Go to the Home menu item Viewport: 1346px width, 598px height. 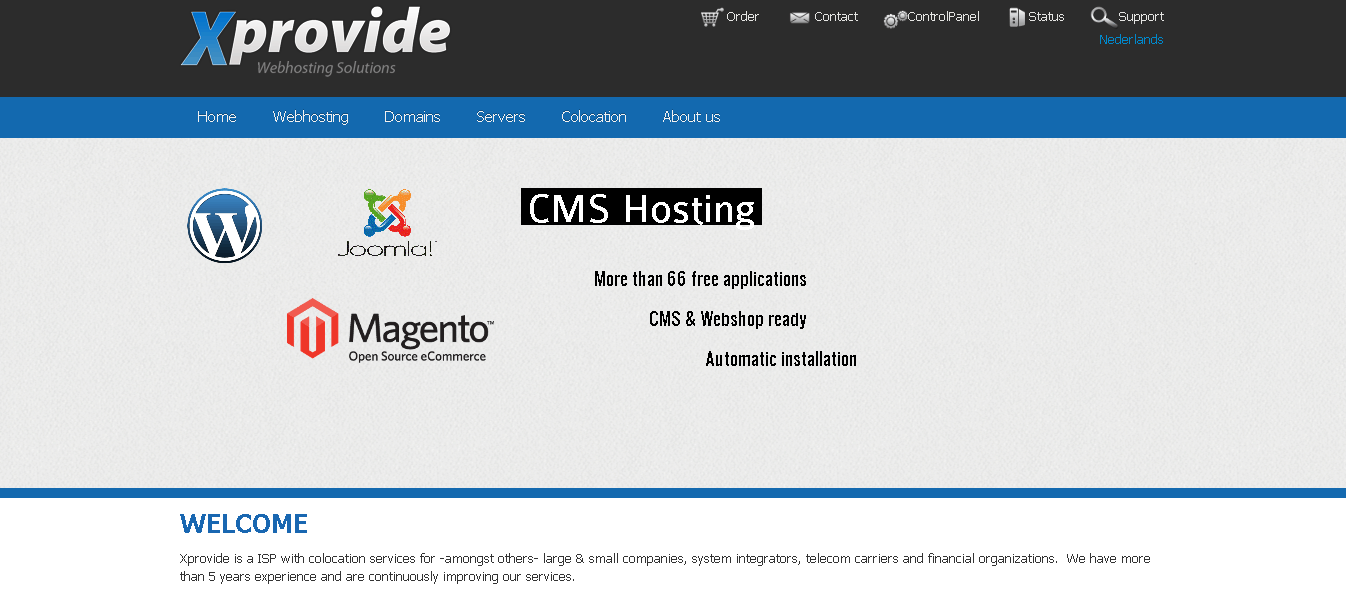(x=217, y=117)
